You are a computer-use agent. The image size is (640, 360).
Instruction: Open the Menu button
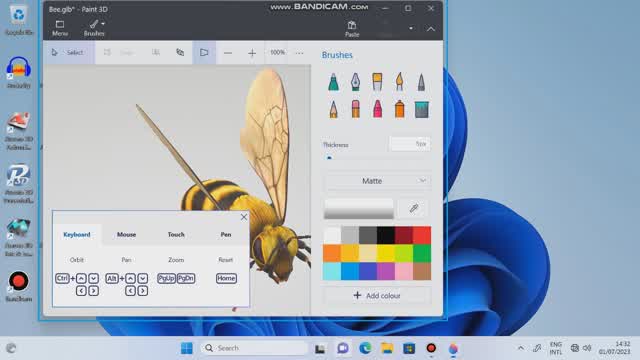(x=60, y=28)
